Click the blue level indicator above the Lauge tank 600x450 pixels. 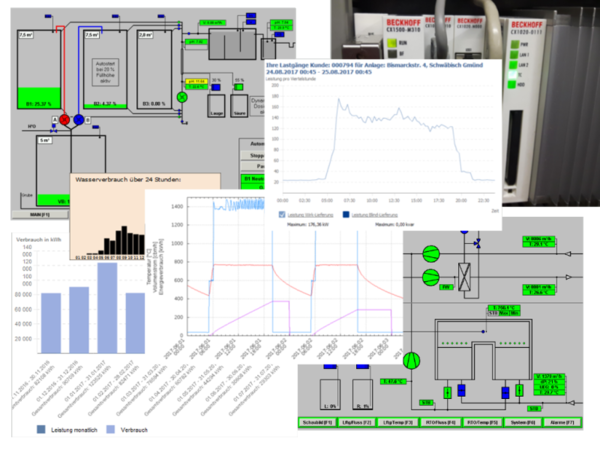coord(216,87)
